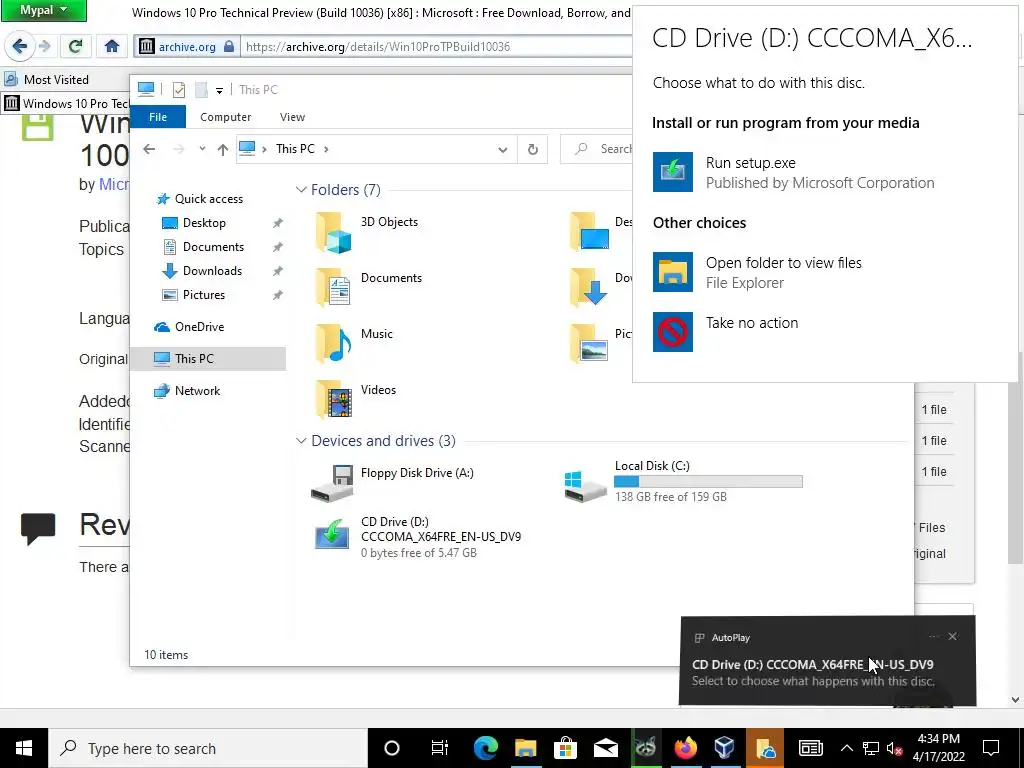The image size is (1024, 768).
Task: Click the browser URL address field
Action: pyautogui.click(x=436, y=46)
